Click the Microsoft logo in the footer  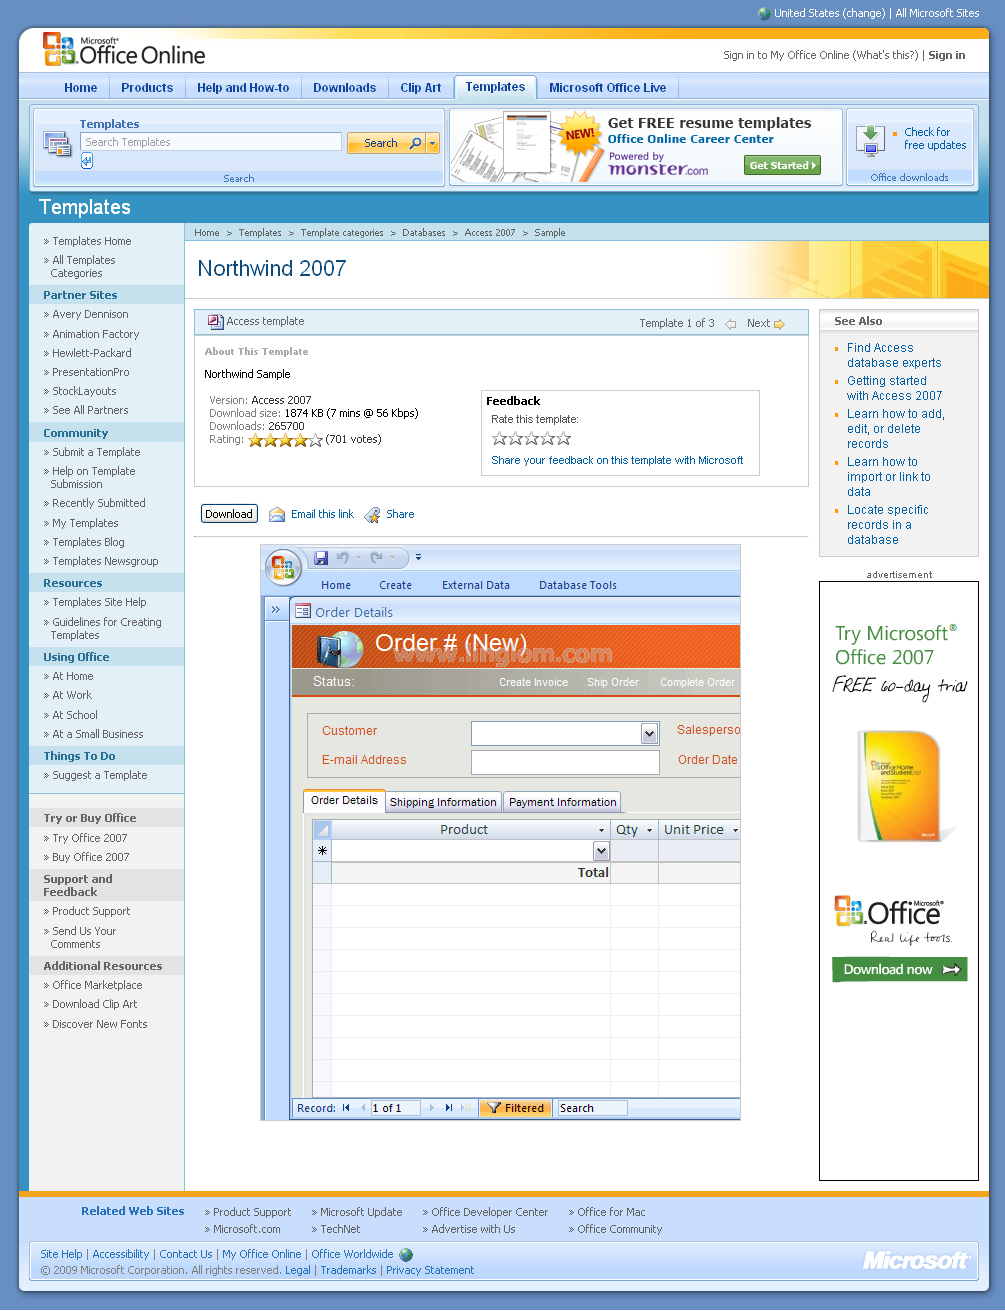(x=916, y=1260)
